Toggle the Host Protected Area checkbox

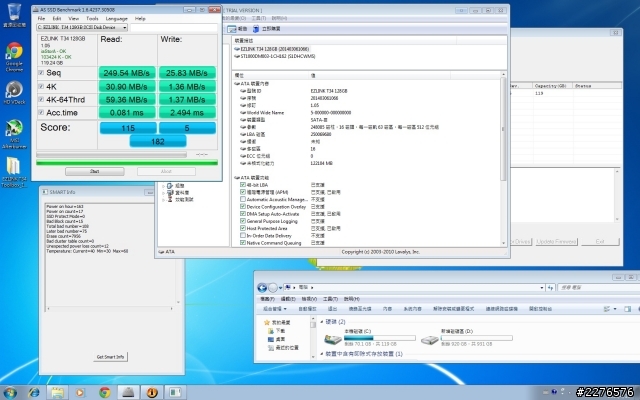pyautogui.click(x=243, y=228)
